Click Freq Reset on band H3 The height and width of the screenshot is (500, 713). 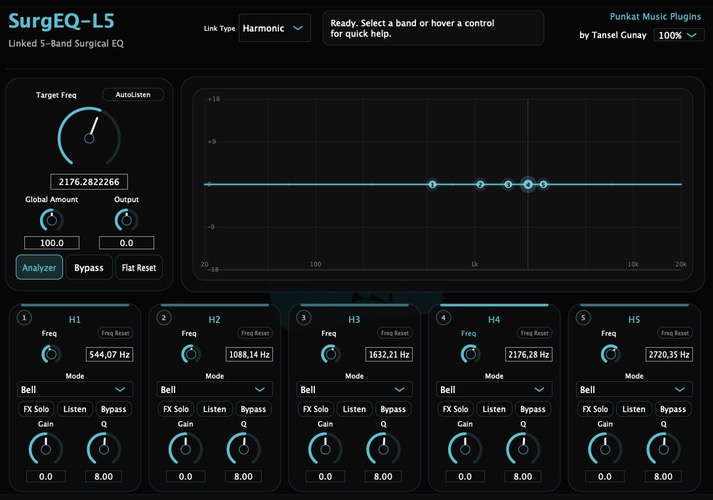[x=395, y=333]
